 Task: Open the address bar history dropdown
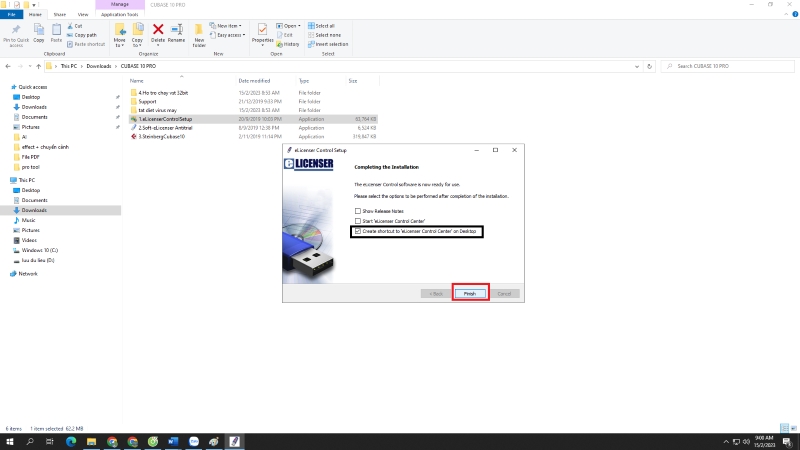click(x=637, y=66)
